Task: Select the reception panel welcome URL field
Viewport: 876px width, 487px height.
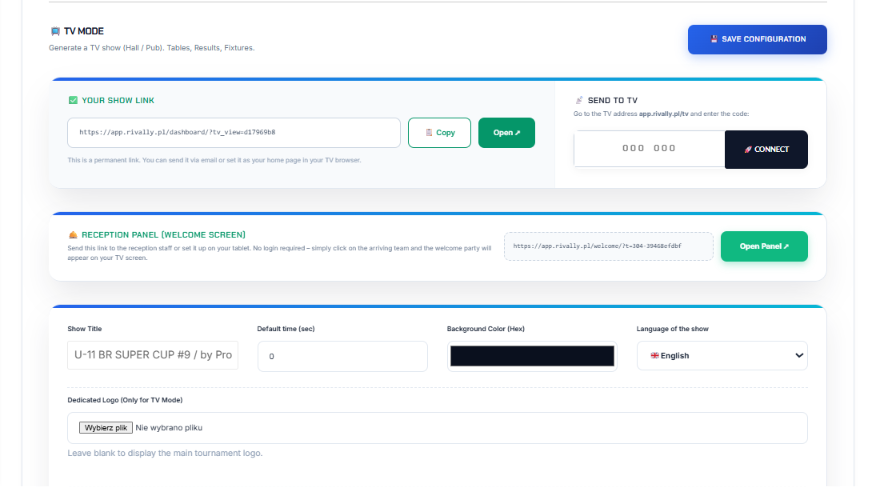Action: tap(608, 246)
